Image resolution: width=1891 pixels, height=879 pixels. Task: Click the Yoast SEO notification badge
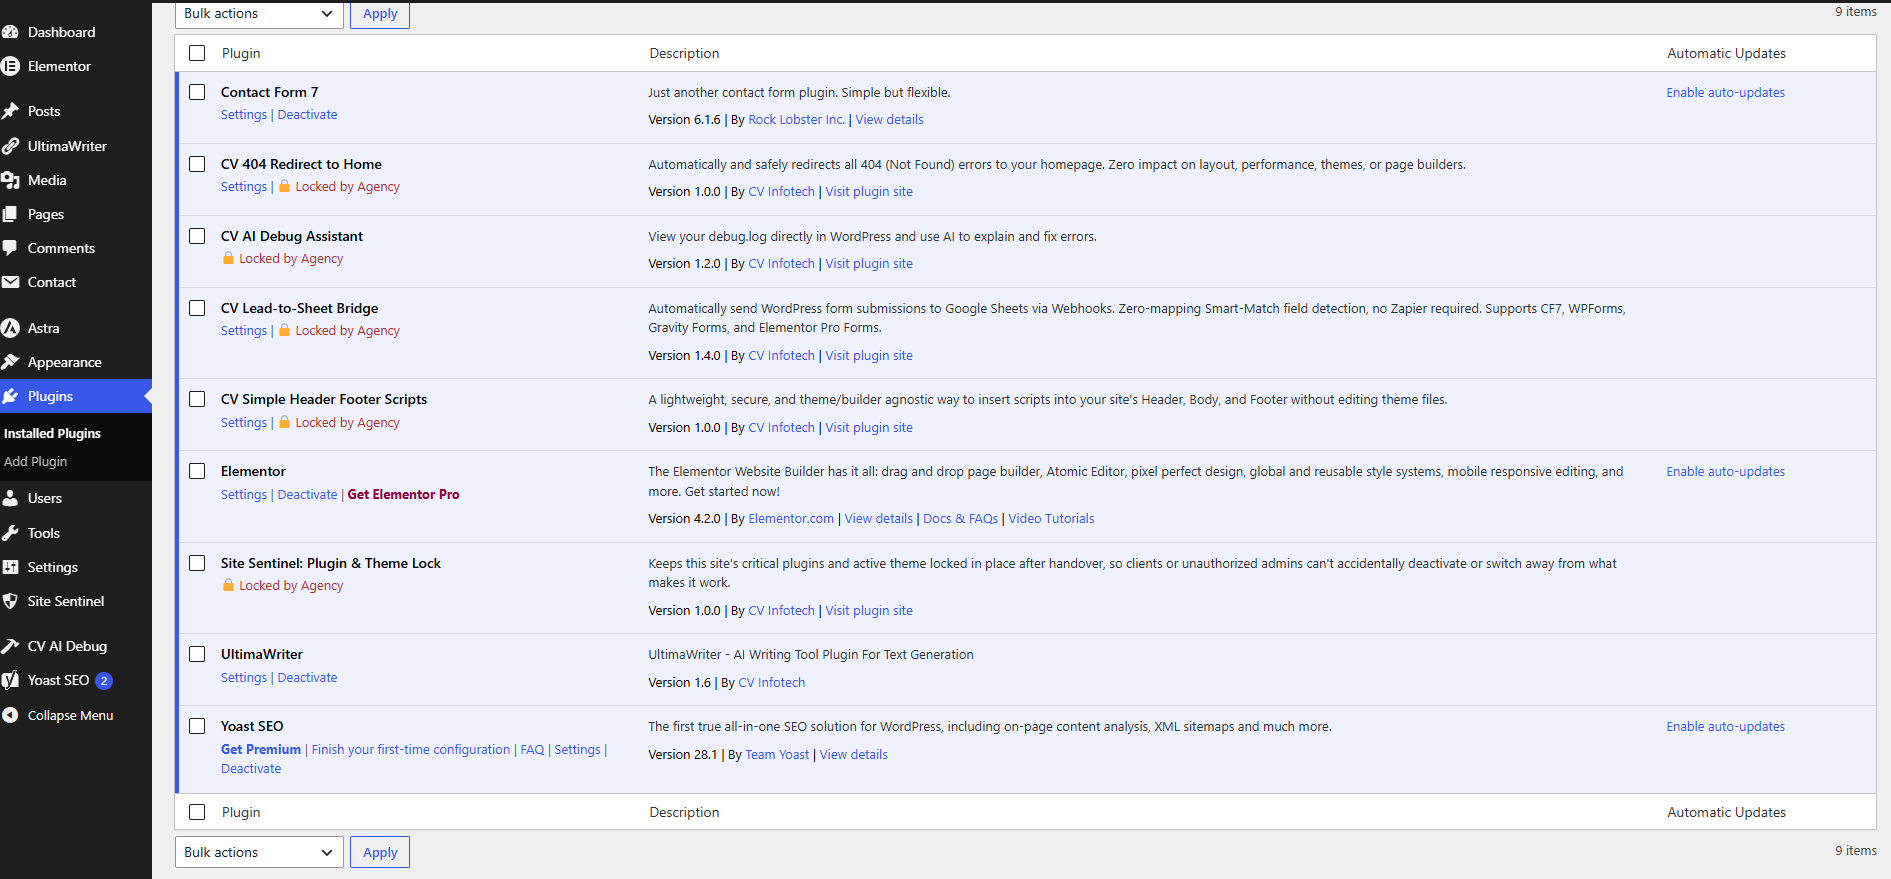tap(104, 681)
